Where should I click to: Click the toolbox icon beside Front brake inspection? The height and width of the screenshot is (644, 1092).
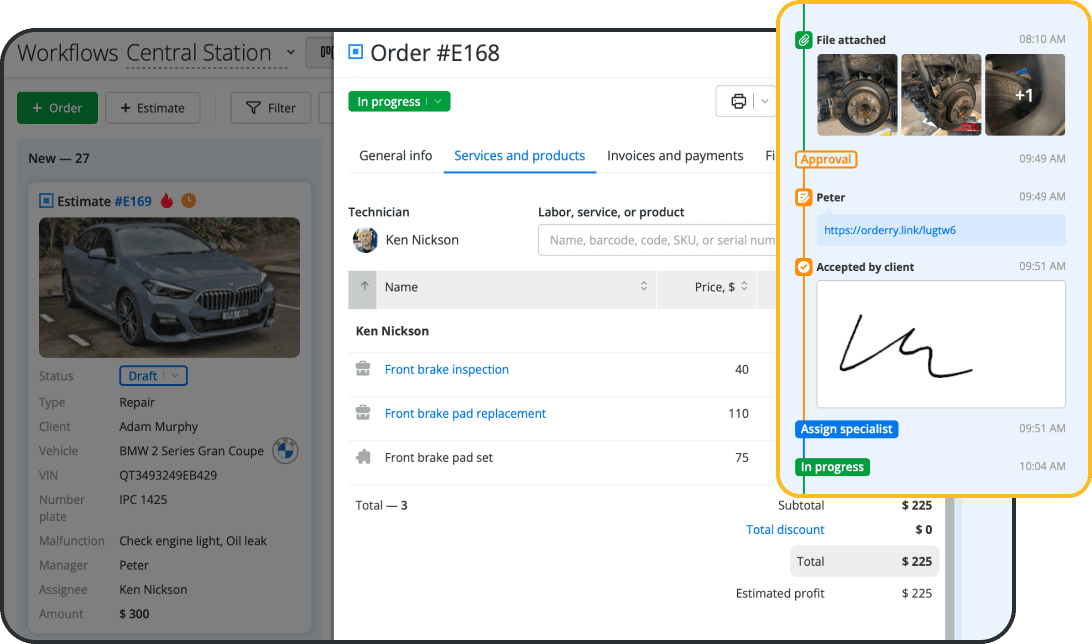click(x=363, y=369)
